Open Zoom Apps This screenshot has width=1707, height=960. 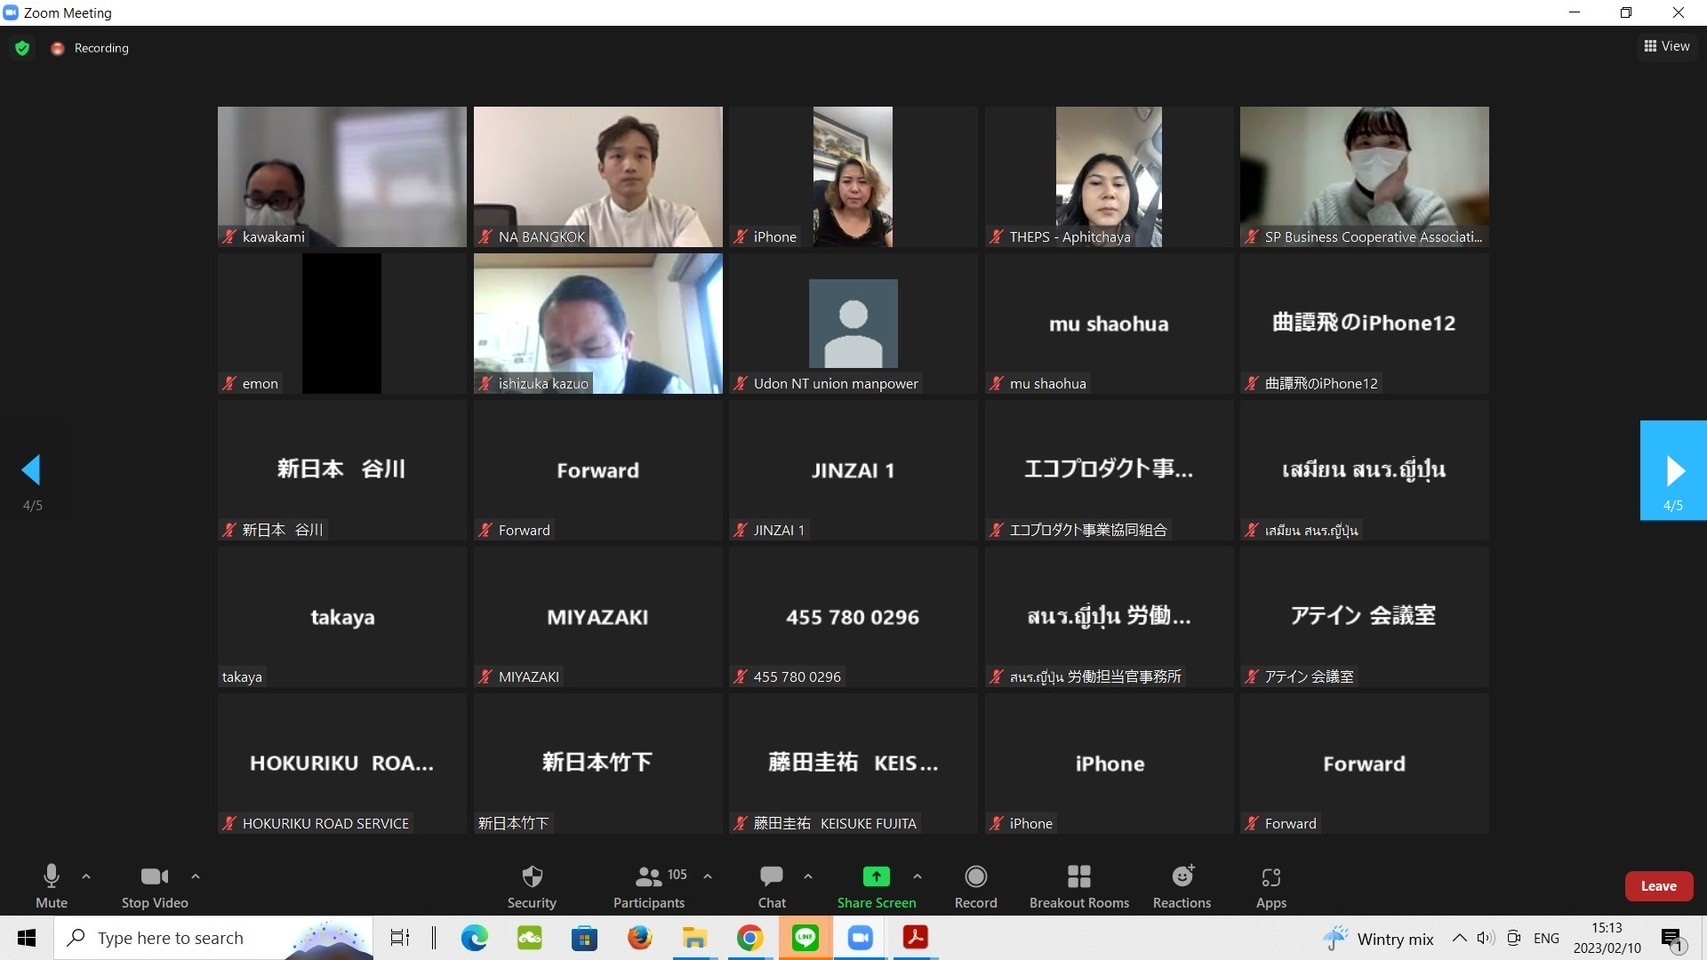coord(1271,886)
